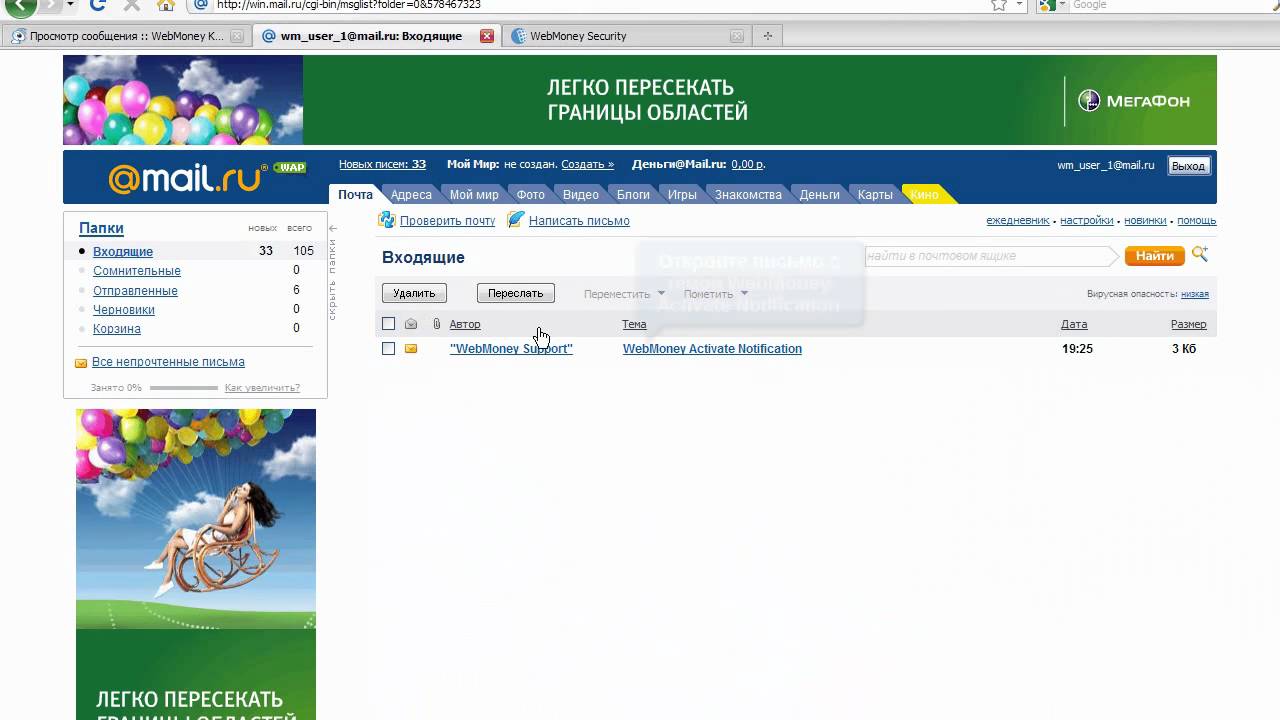1280x720 pixels.
Task: Click Написать письмо link
Action: click(579, 221)
